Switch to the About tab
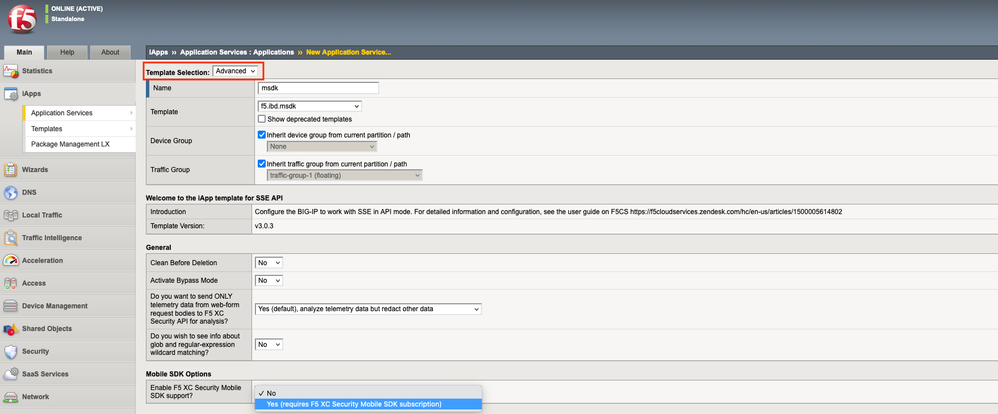The width and height of the screenshot is (998, 414). 110,52
